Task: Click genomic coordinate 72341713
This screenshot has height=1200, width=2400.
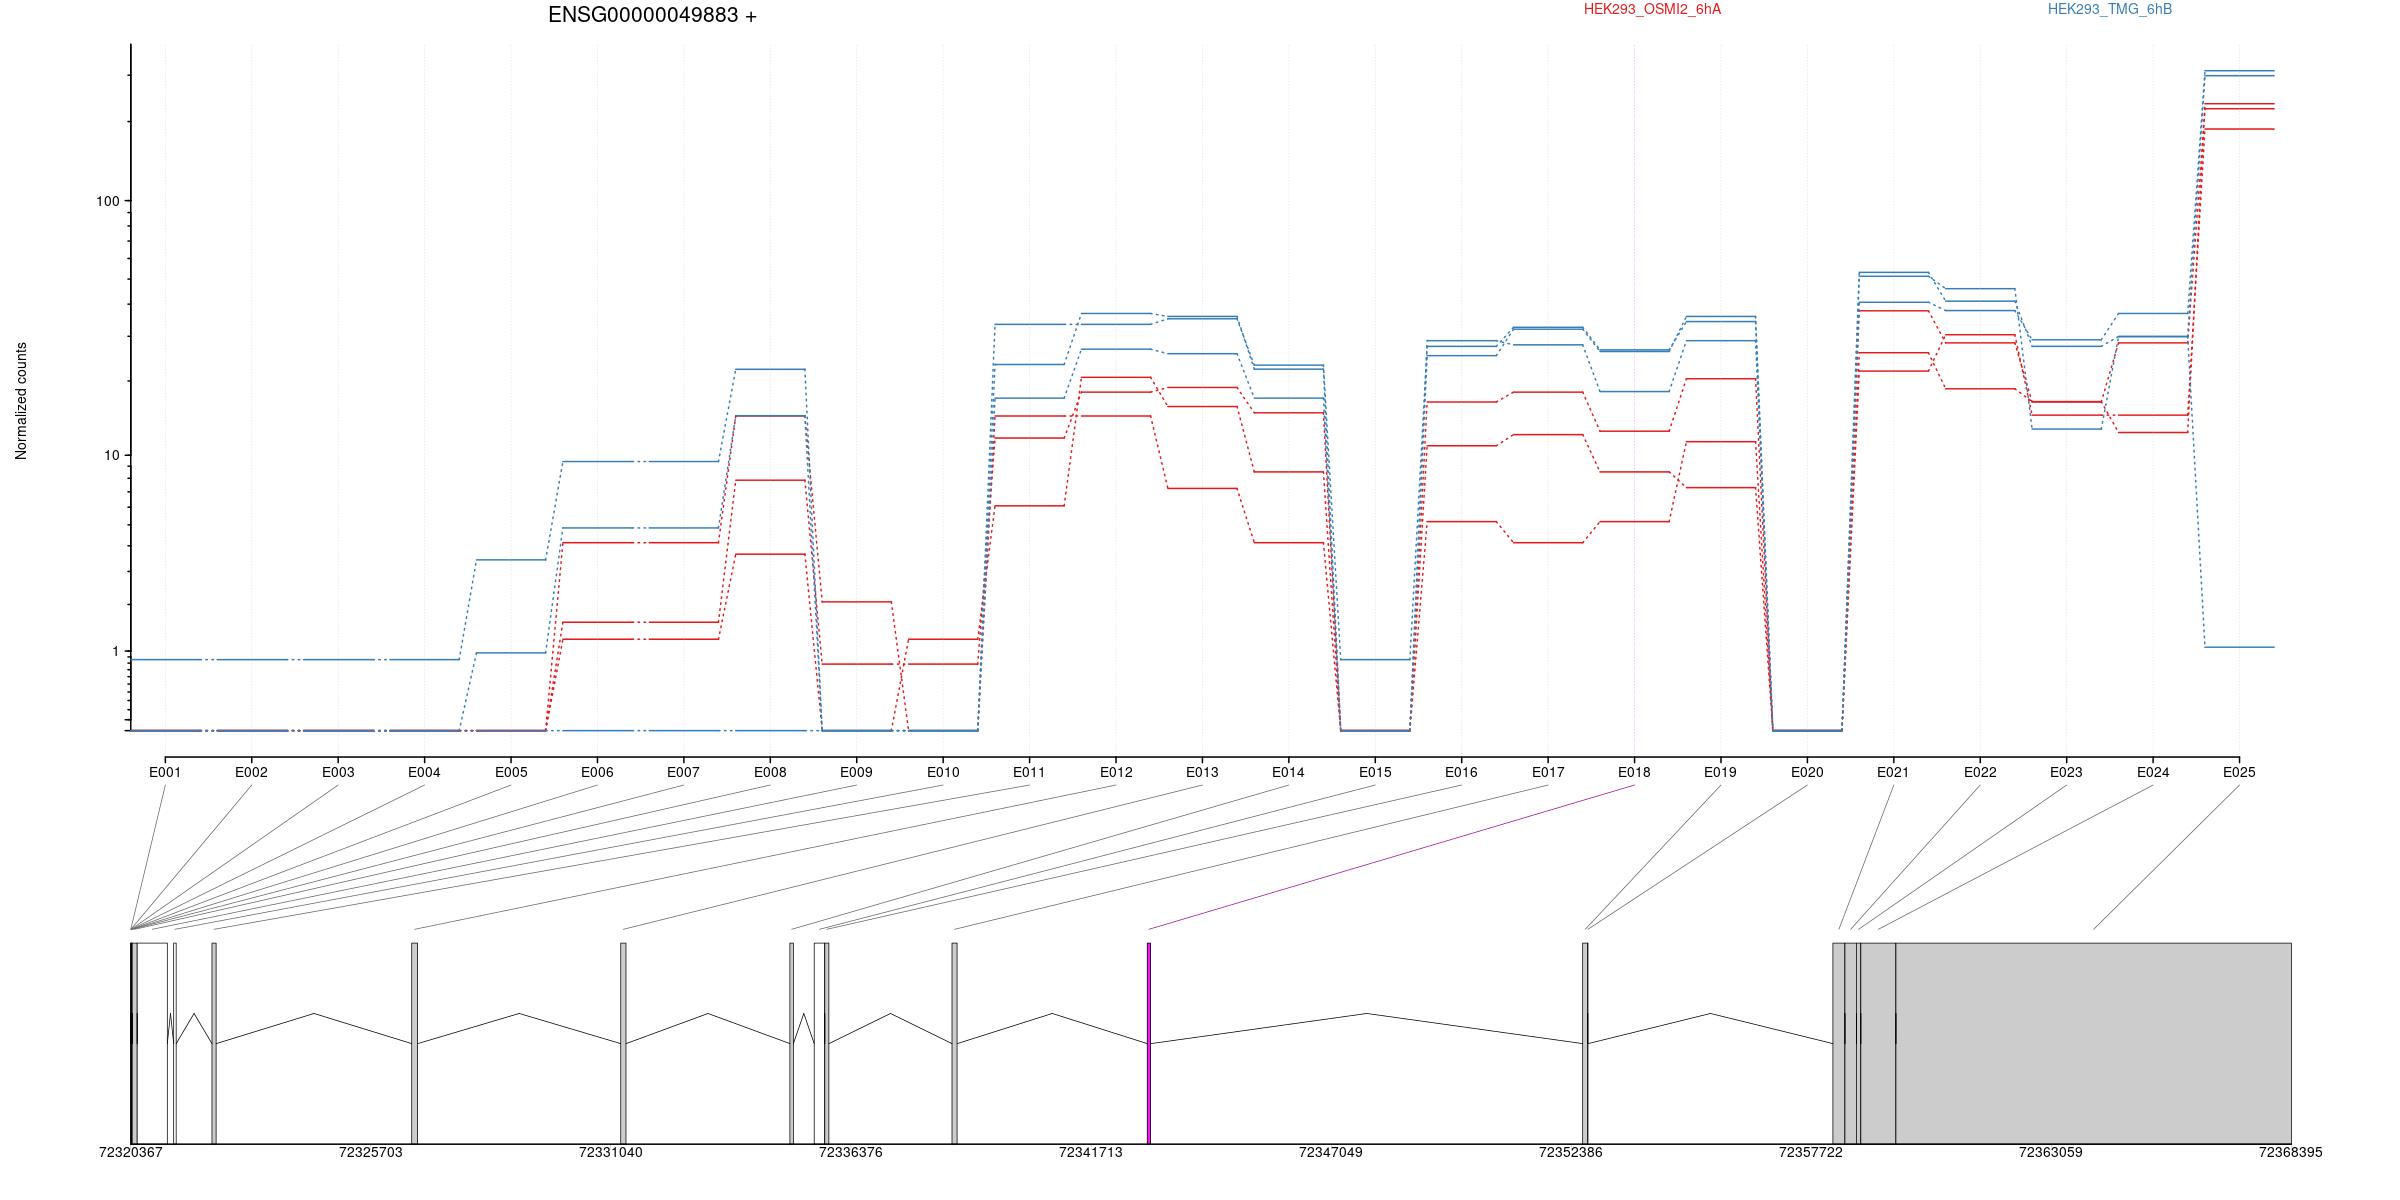Action: coord(1090,1152)
